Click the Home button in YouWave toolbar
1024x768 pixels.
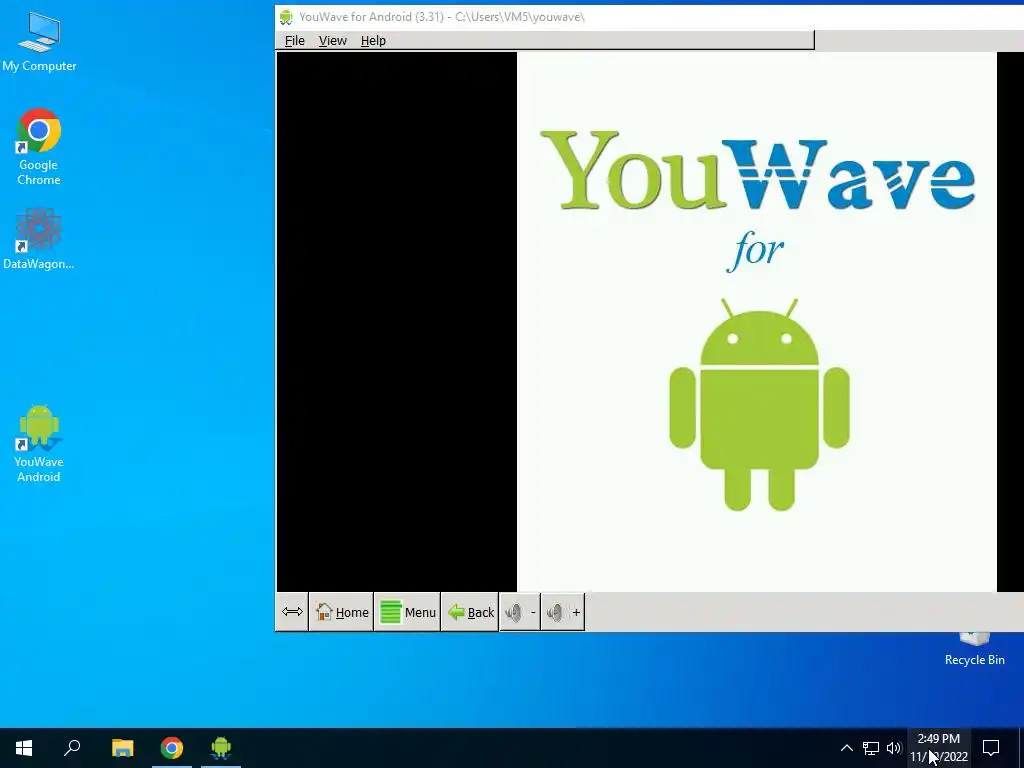pyautogui.click(x=342, y=612)
